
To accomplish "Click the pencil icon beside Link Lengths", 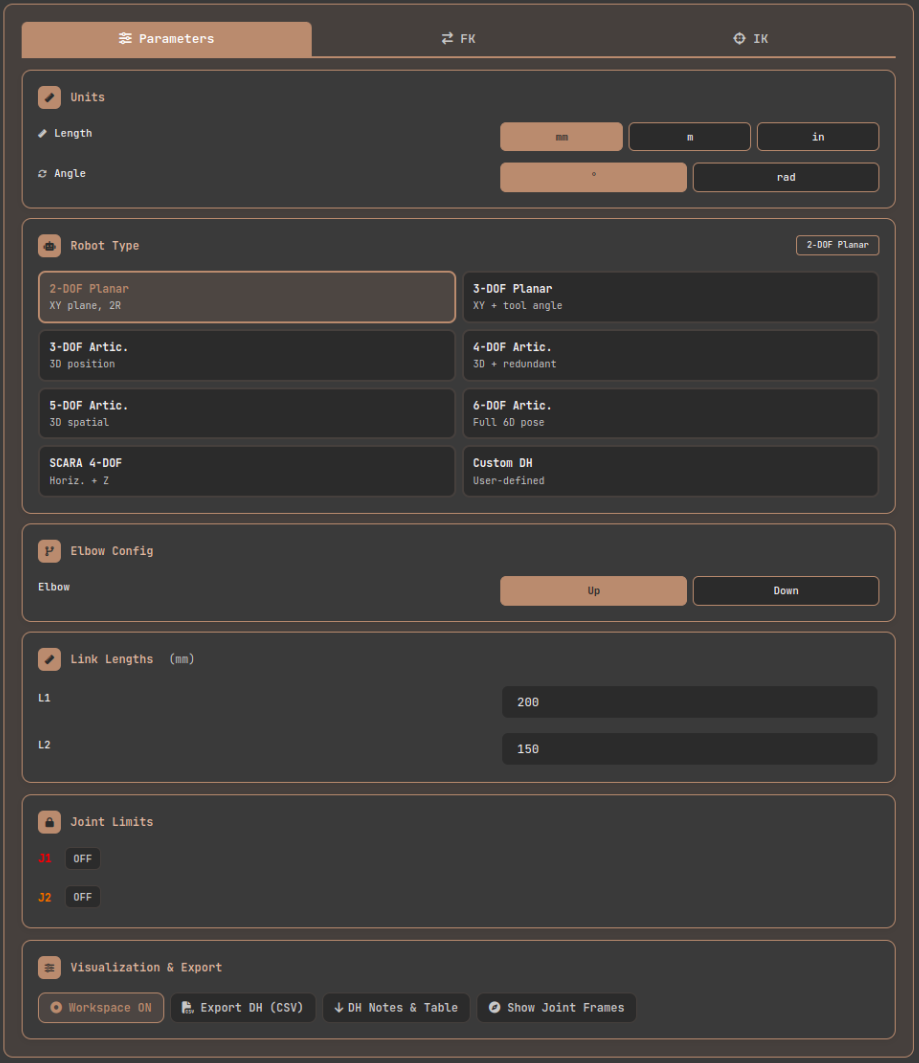I will pyautogui.click(x=49, y=659).
